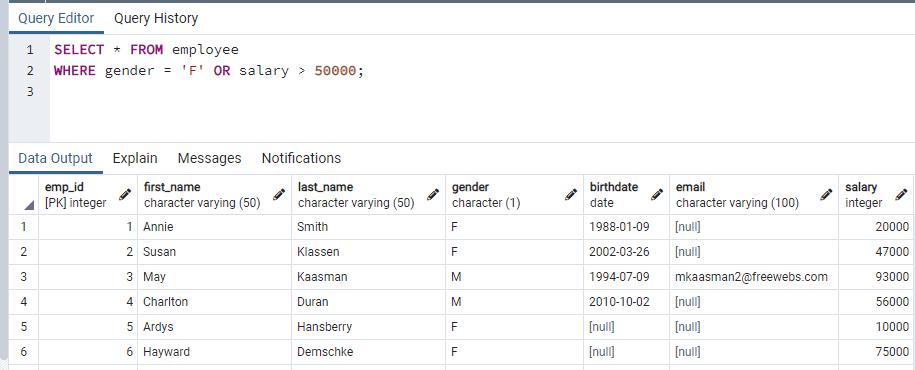Open the Explain tab
The height and width of the screenshot is (370, 915).
click(x=135, y=158)
